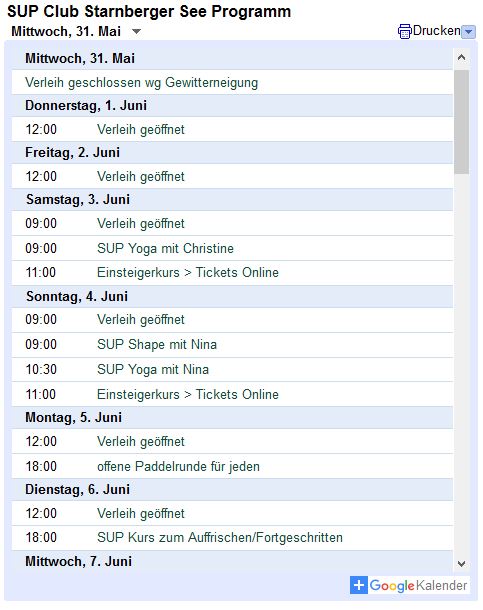Click the vertical scrollbar thumb
The image size is (483, 610).
(x=462, y=122)
